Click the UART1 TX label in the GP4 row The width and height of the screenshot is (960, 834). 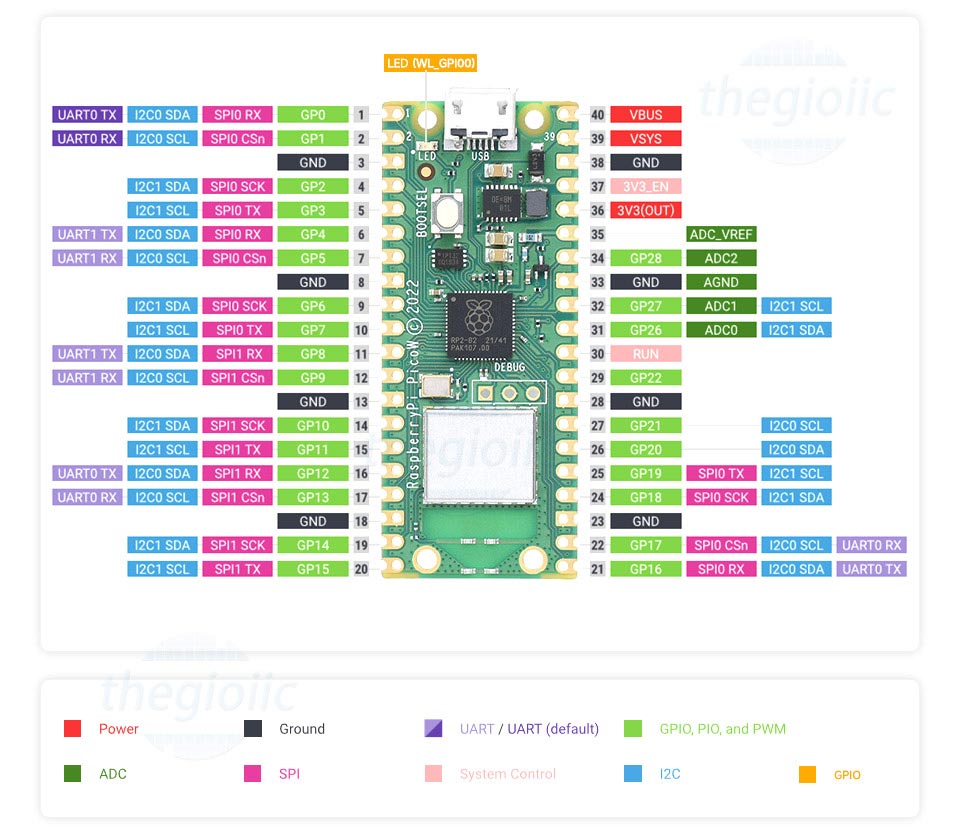click(87, 234)
